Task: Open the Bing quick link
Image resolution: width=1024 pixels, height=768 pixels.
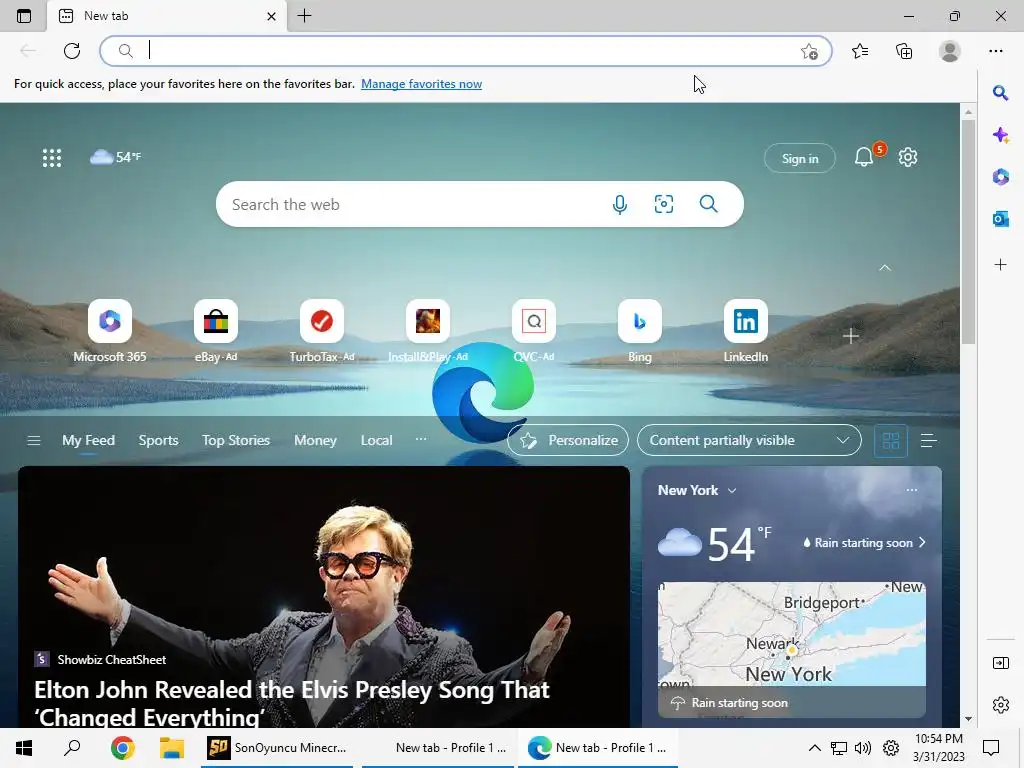Action: coord(640,331)
